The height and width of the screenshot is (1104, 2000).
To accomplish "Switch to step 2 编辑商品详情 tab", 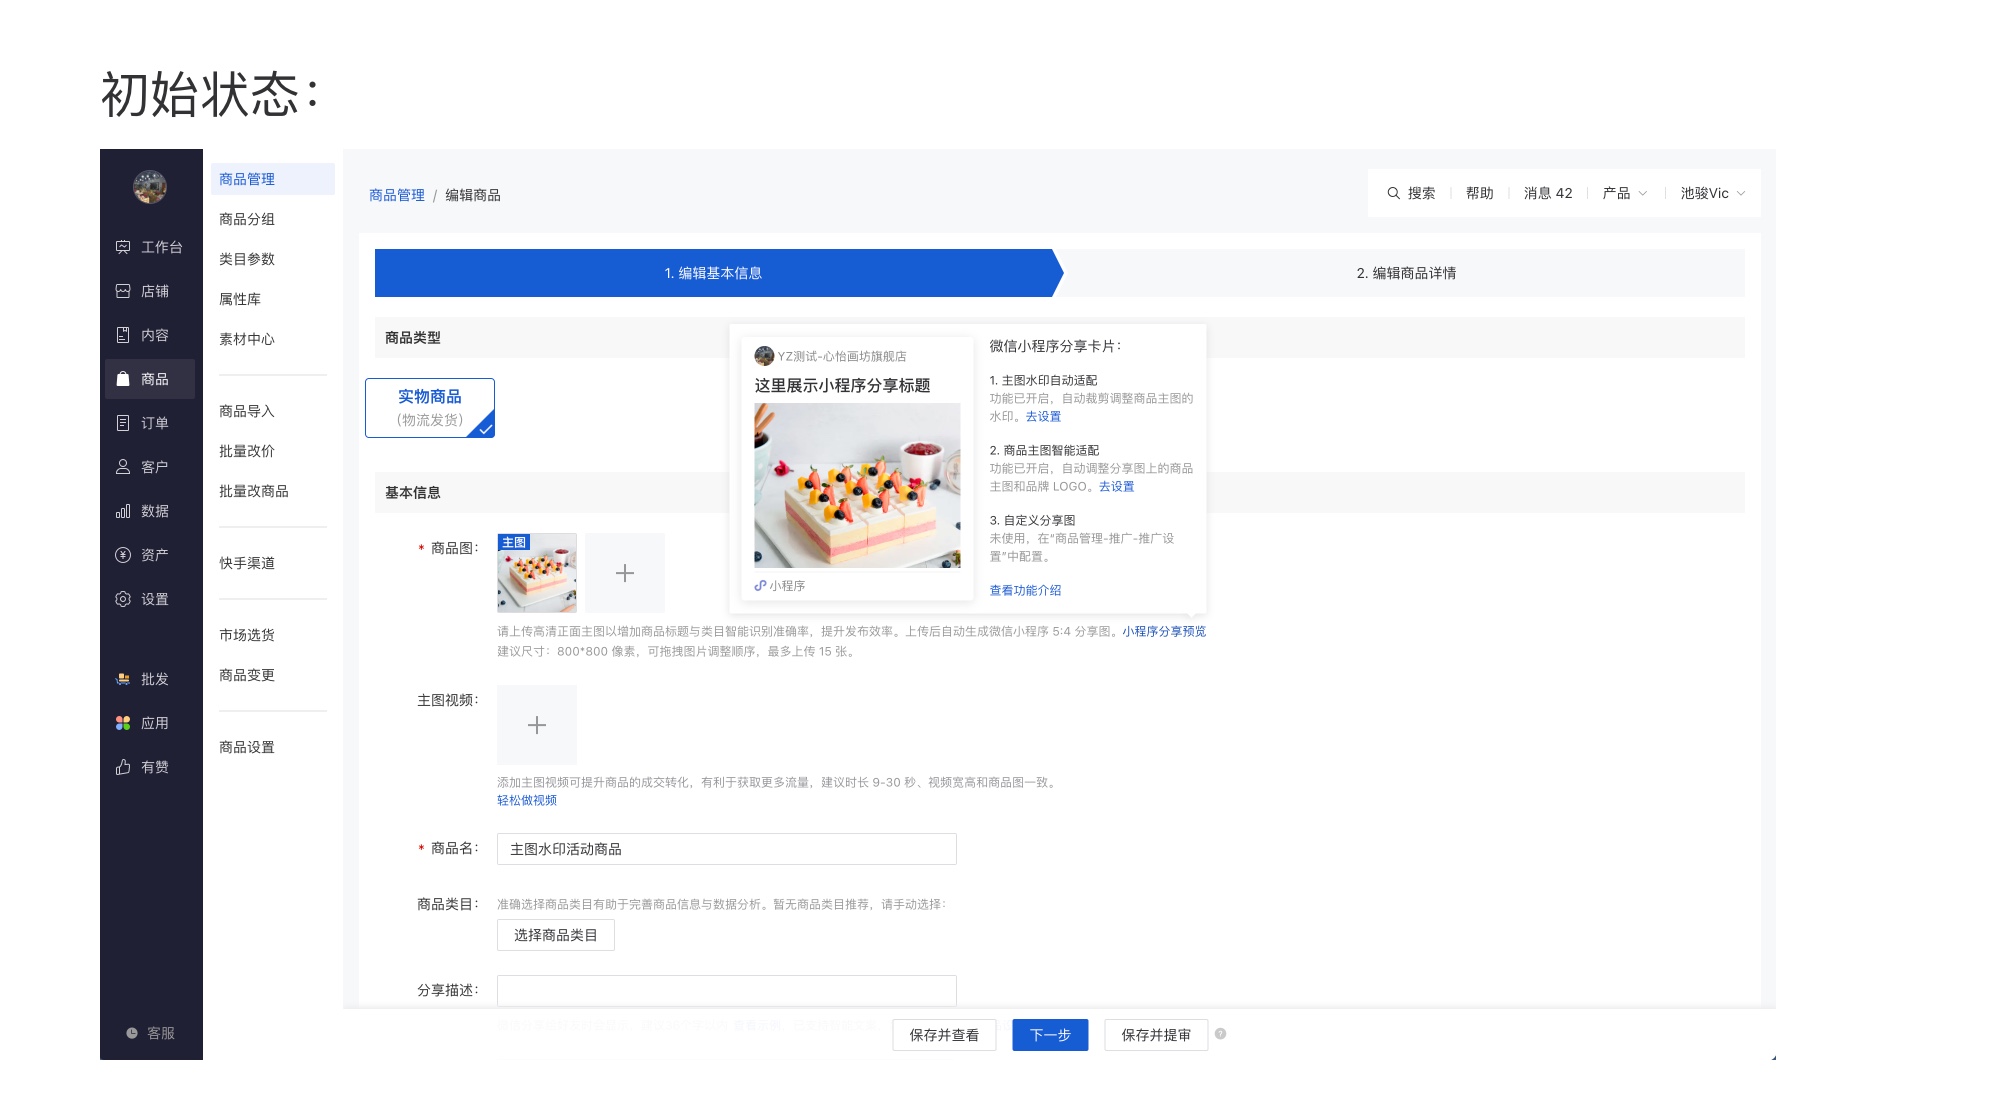I will click(1405, 273).
